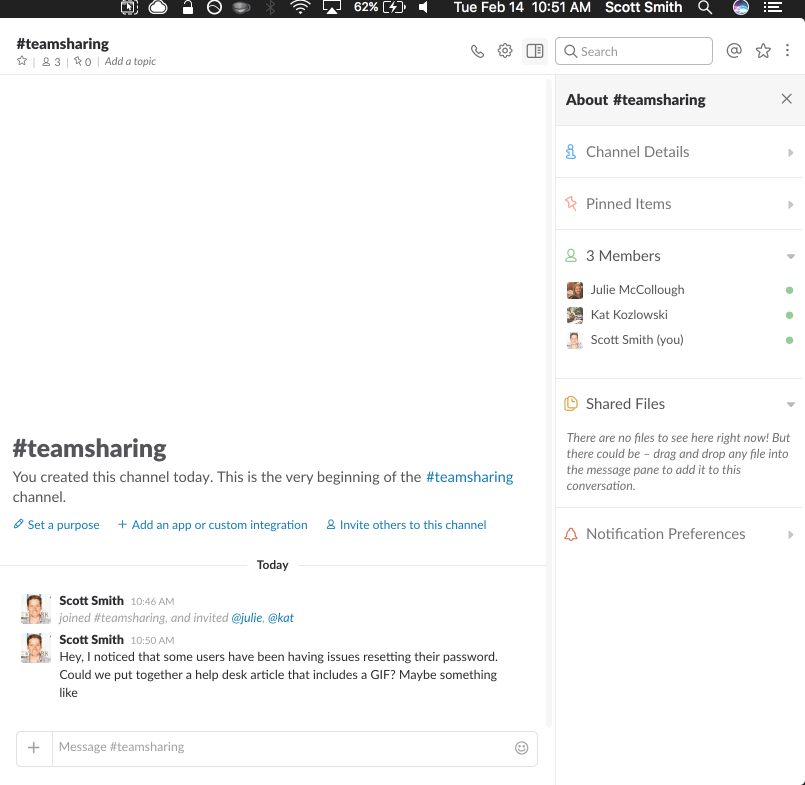Image resolution: width=805 pixels, height=785 pixels.
Task: Click Add an app or custom integration
Action: click(213, 525)
